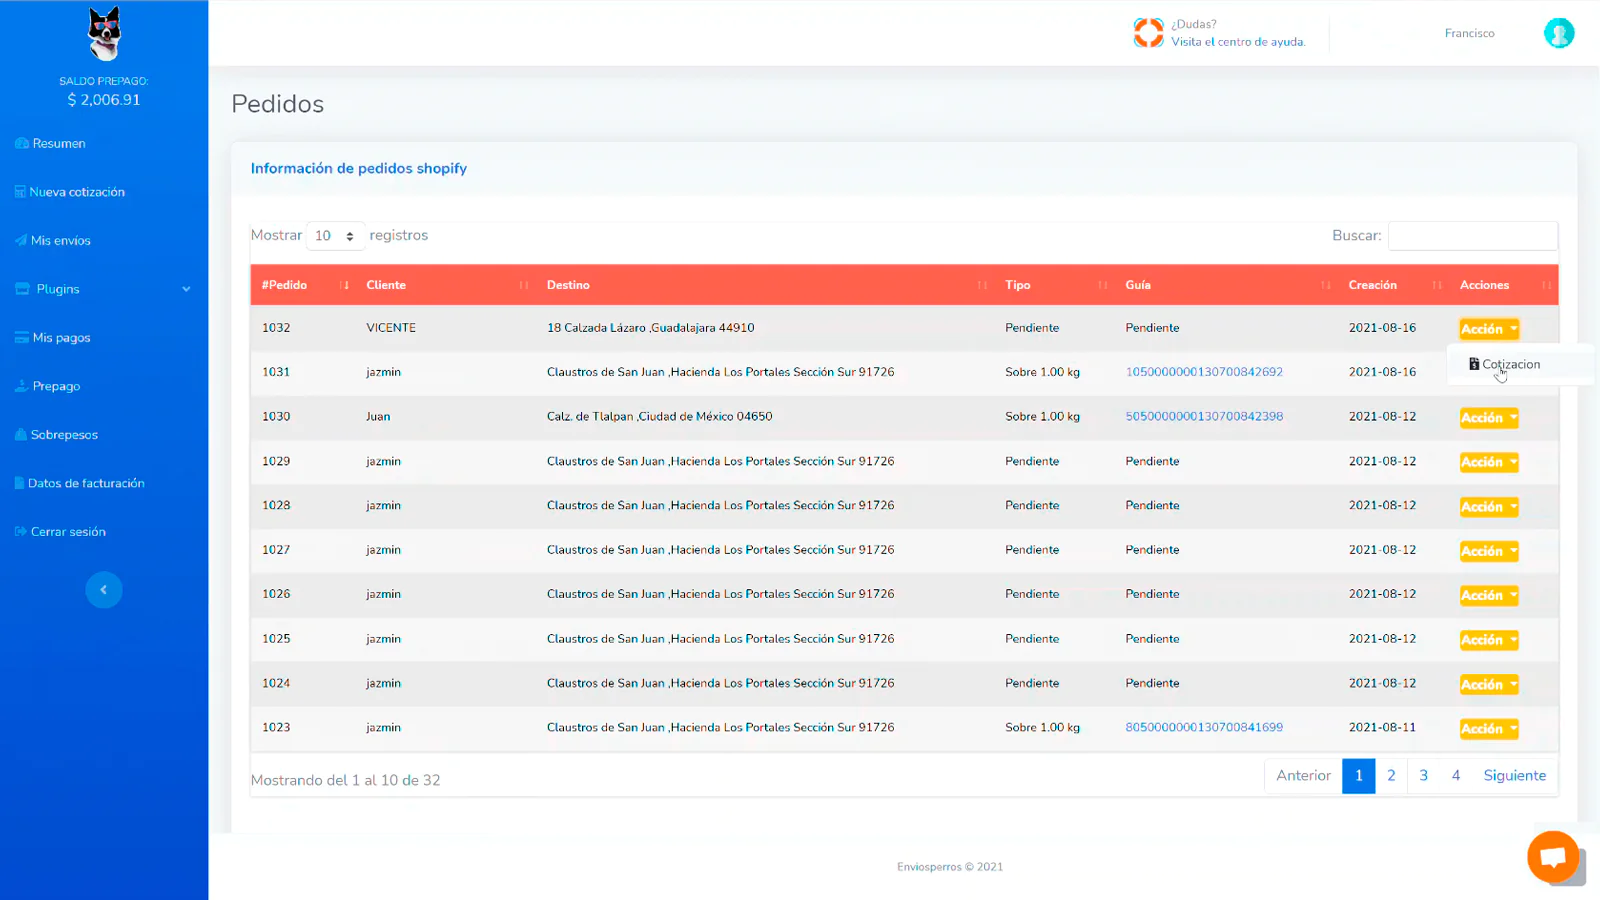Click Siguiente pagination button
The image size is (1600, 900).
coord(1514,776)
